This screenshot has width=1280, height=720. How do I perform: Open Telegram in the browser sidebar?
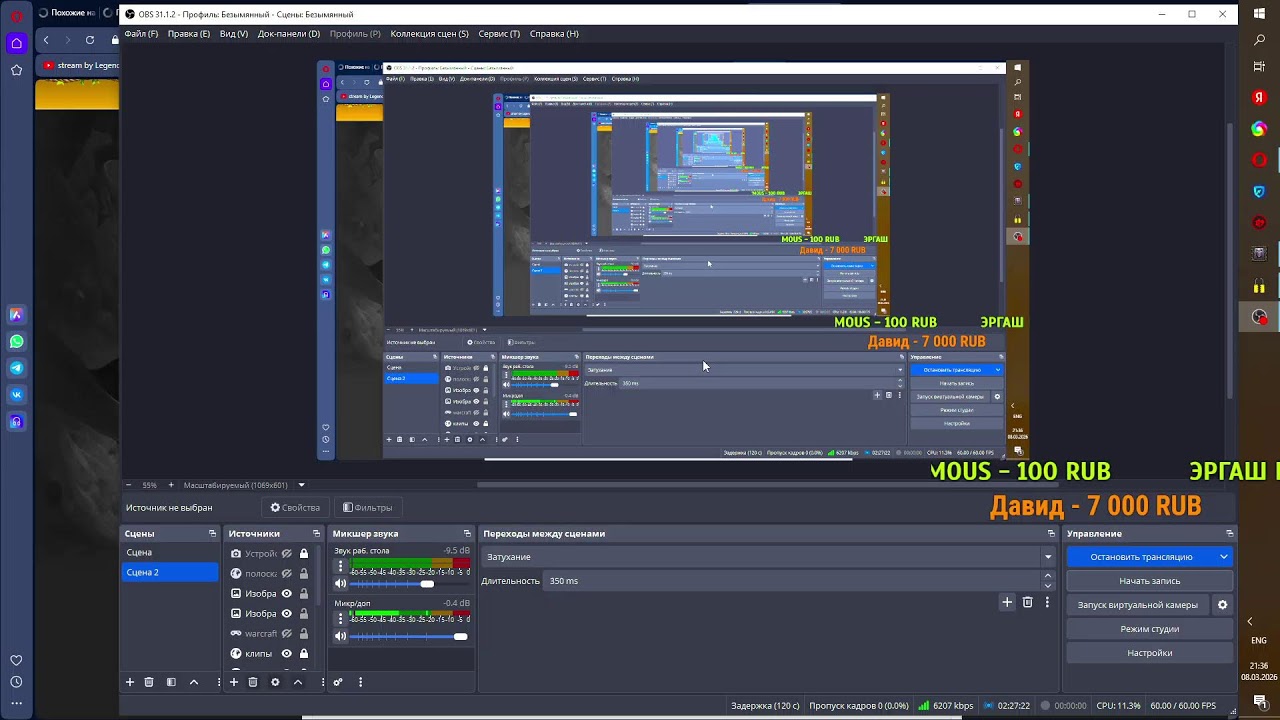pyautogui.click(x=17, y=368)
